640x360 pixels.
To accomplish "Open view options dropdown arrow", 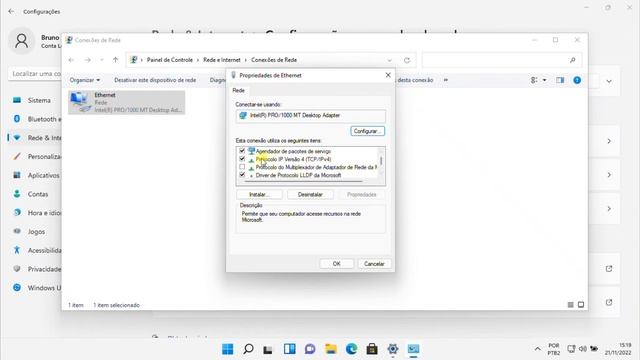I will (544, 80).
